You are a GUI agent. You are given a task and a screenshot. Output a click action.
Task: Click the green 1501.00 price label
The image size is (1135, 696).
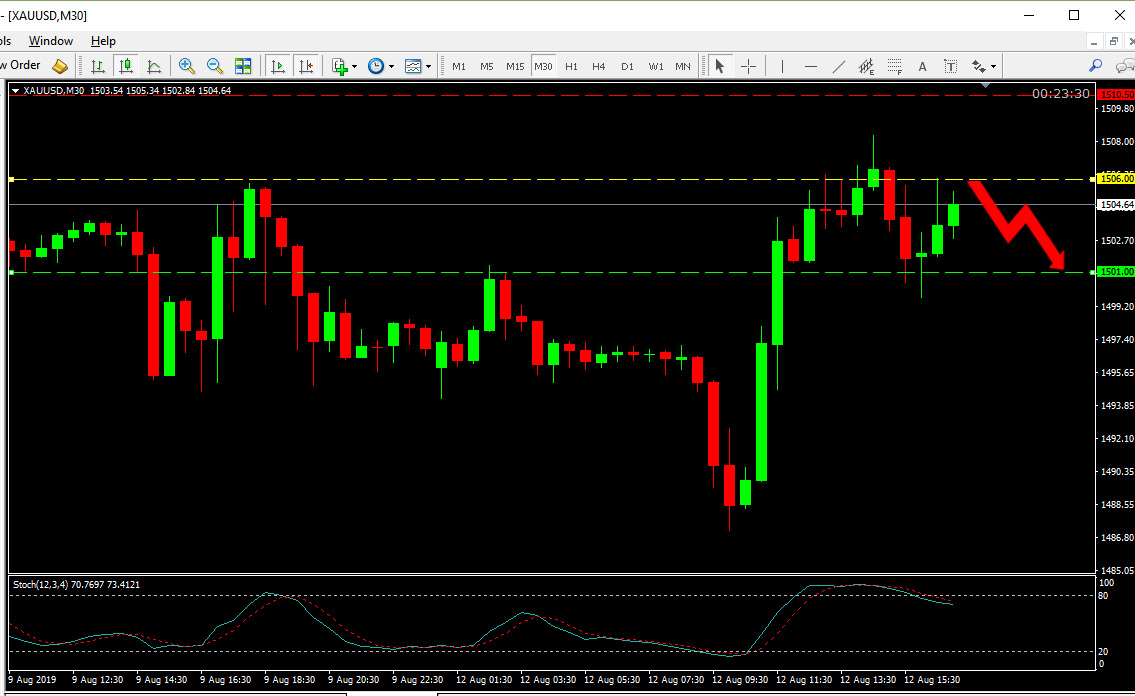(x=1115, y=272)
